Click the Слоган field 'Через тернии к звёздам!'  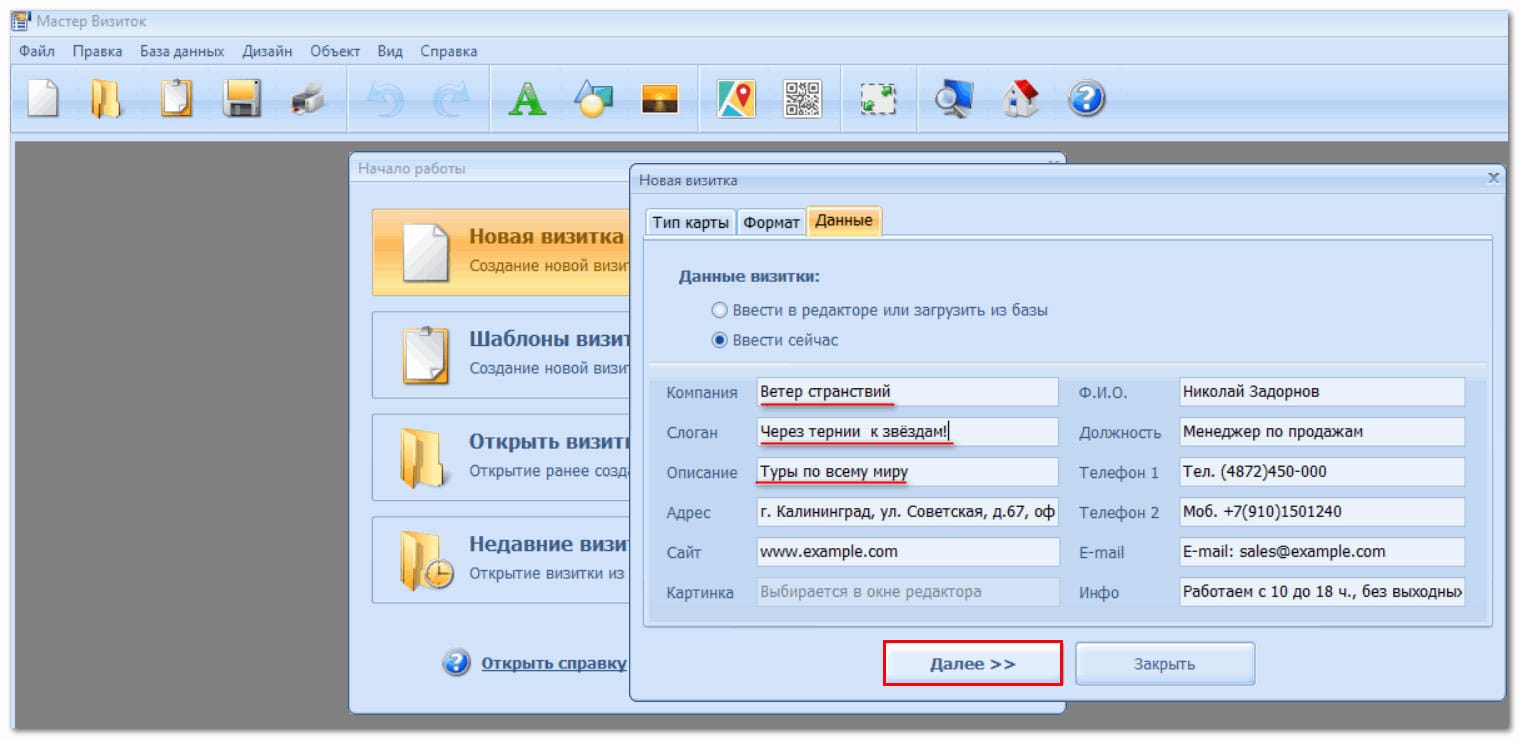pos(907,432)
